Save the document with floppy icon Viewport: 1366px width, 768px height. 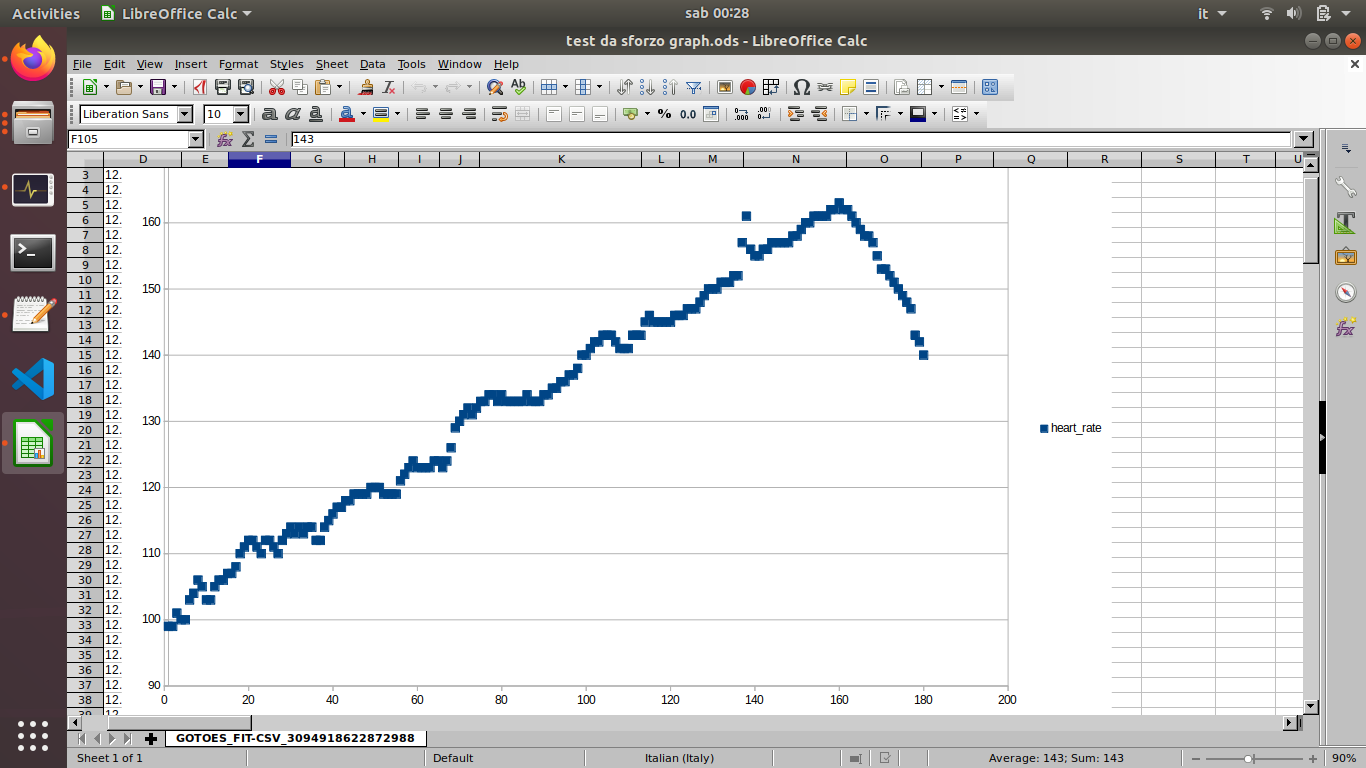pyautogui.click(x=157, y=87)
